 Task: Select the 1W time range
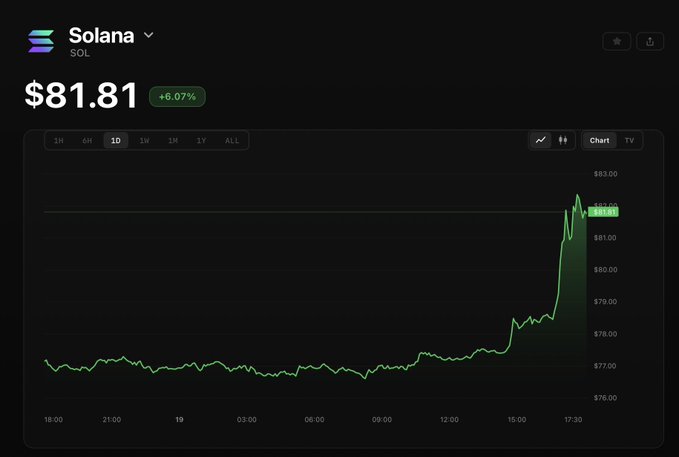[x=144, y=141]
